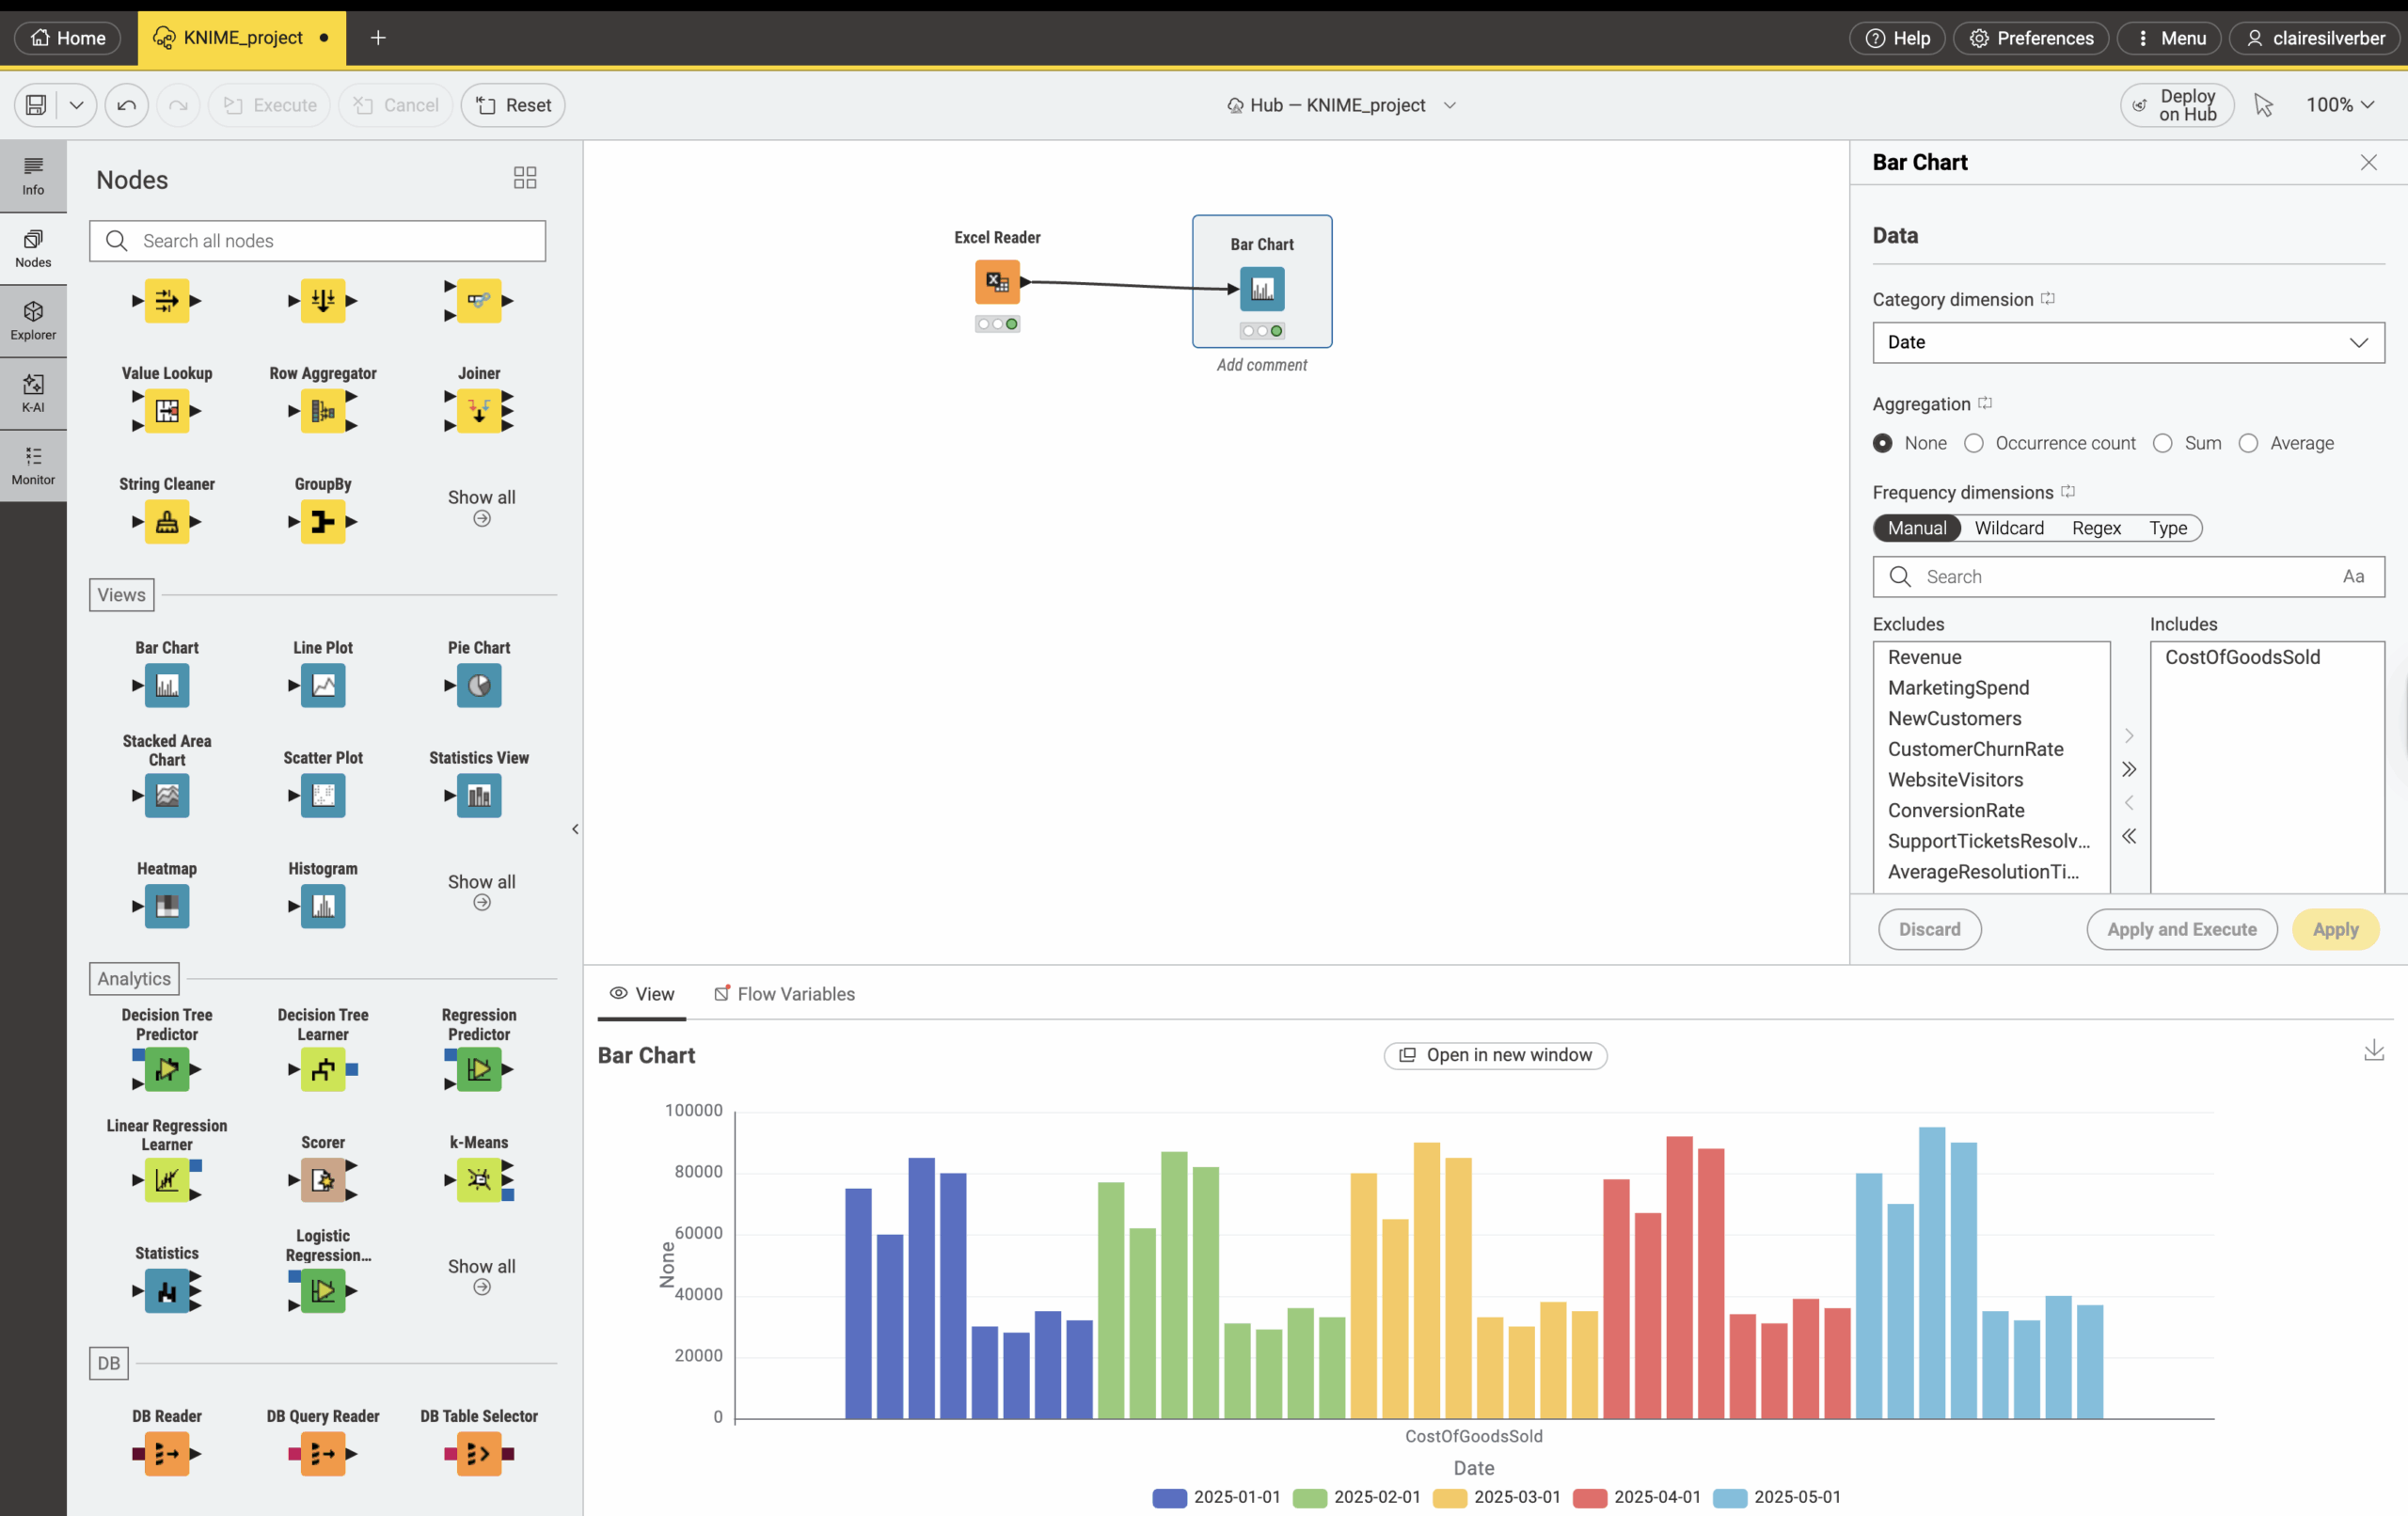Viewport: 2408px width, 1516px height.
Task: Open the save options dropdown arrow
Action: click(76, 105)
